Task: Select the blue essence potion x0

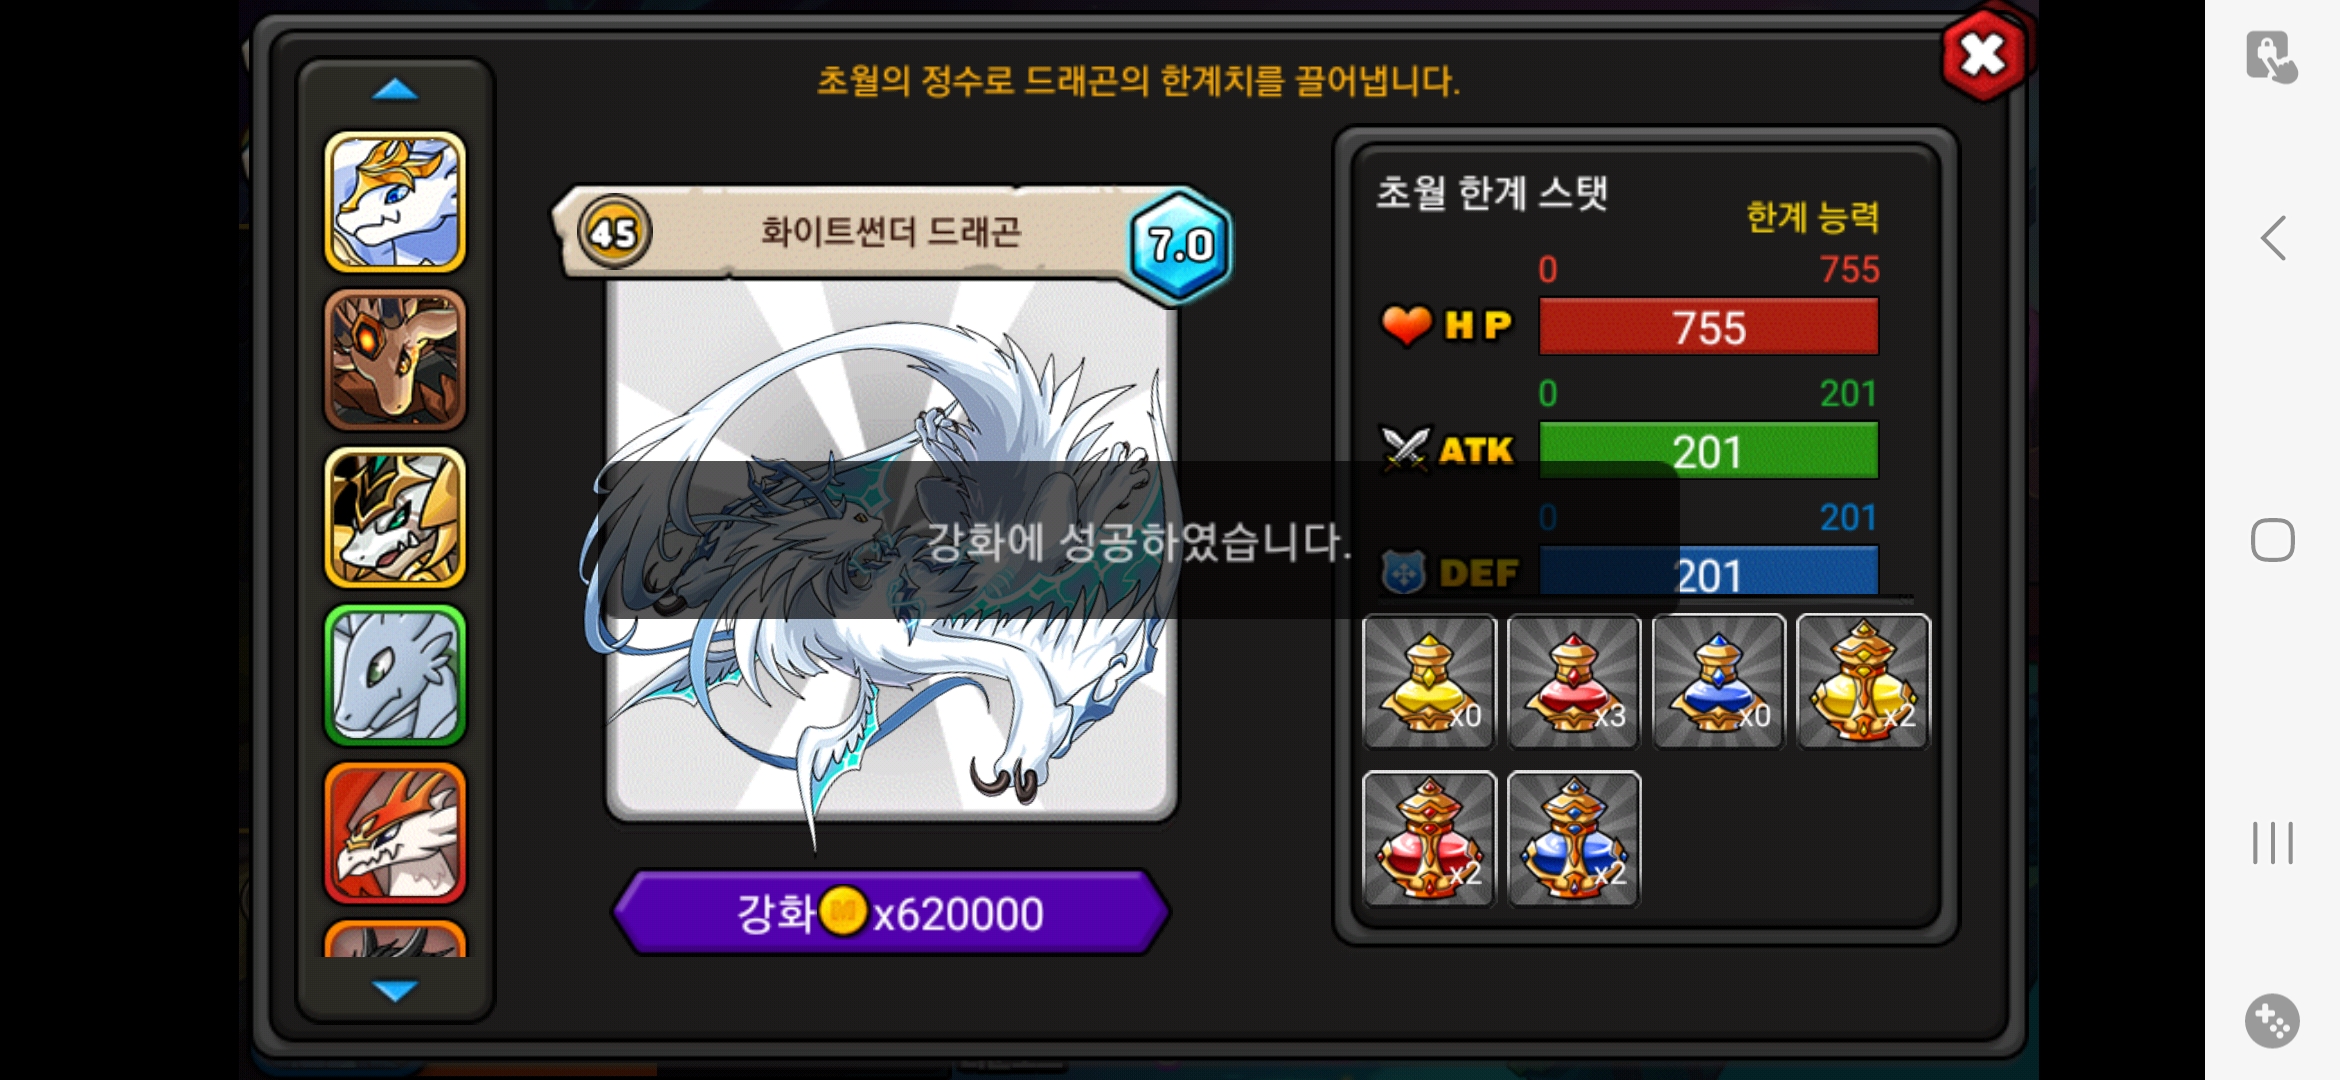Action: [x=1718, y=682]
